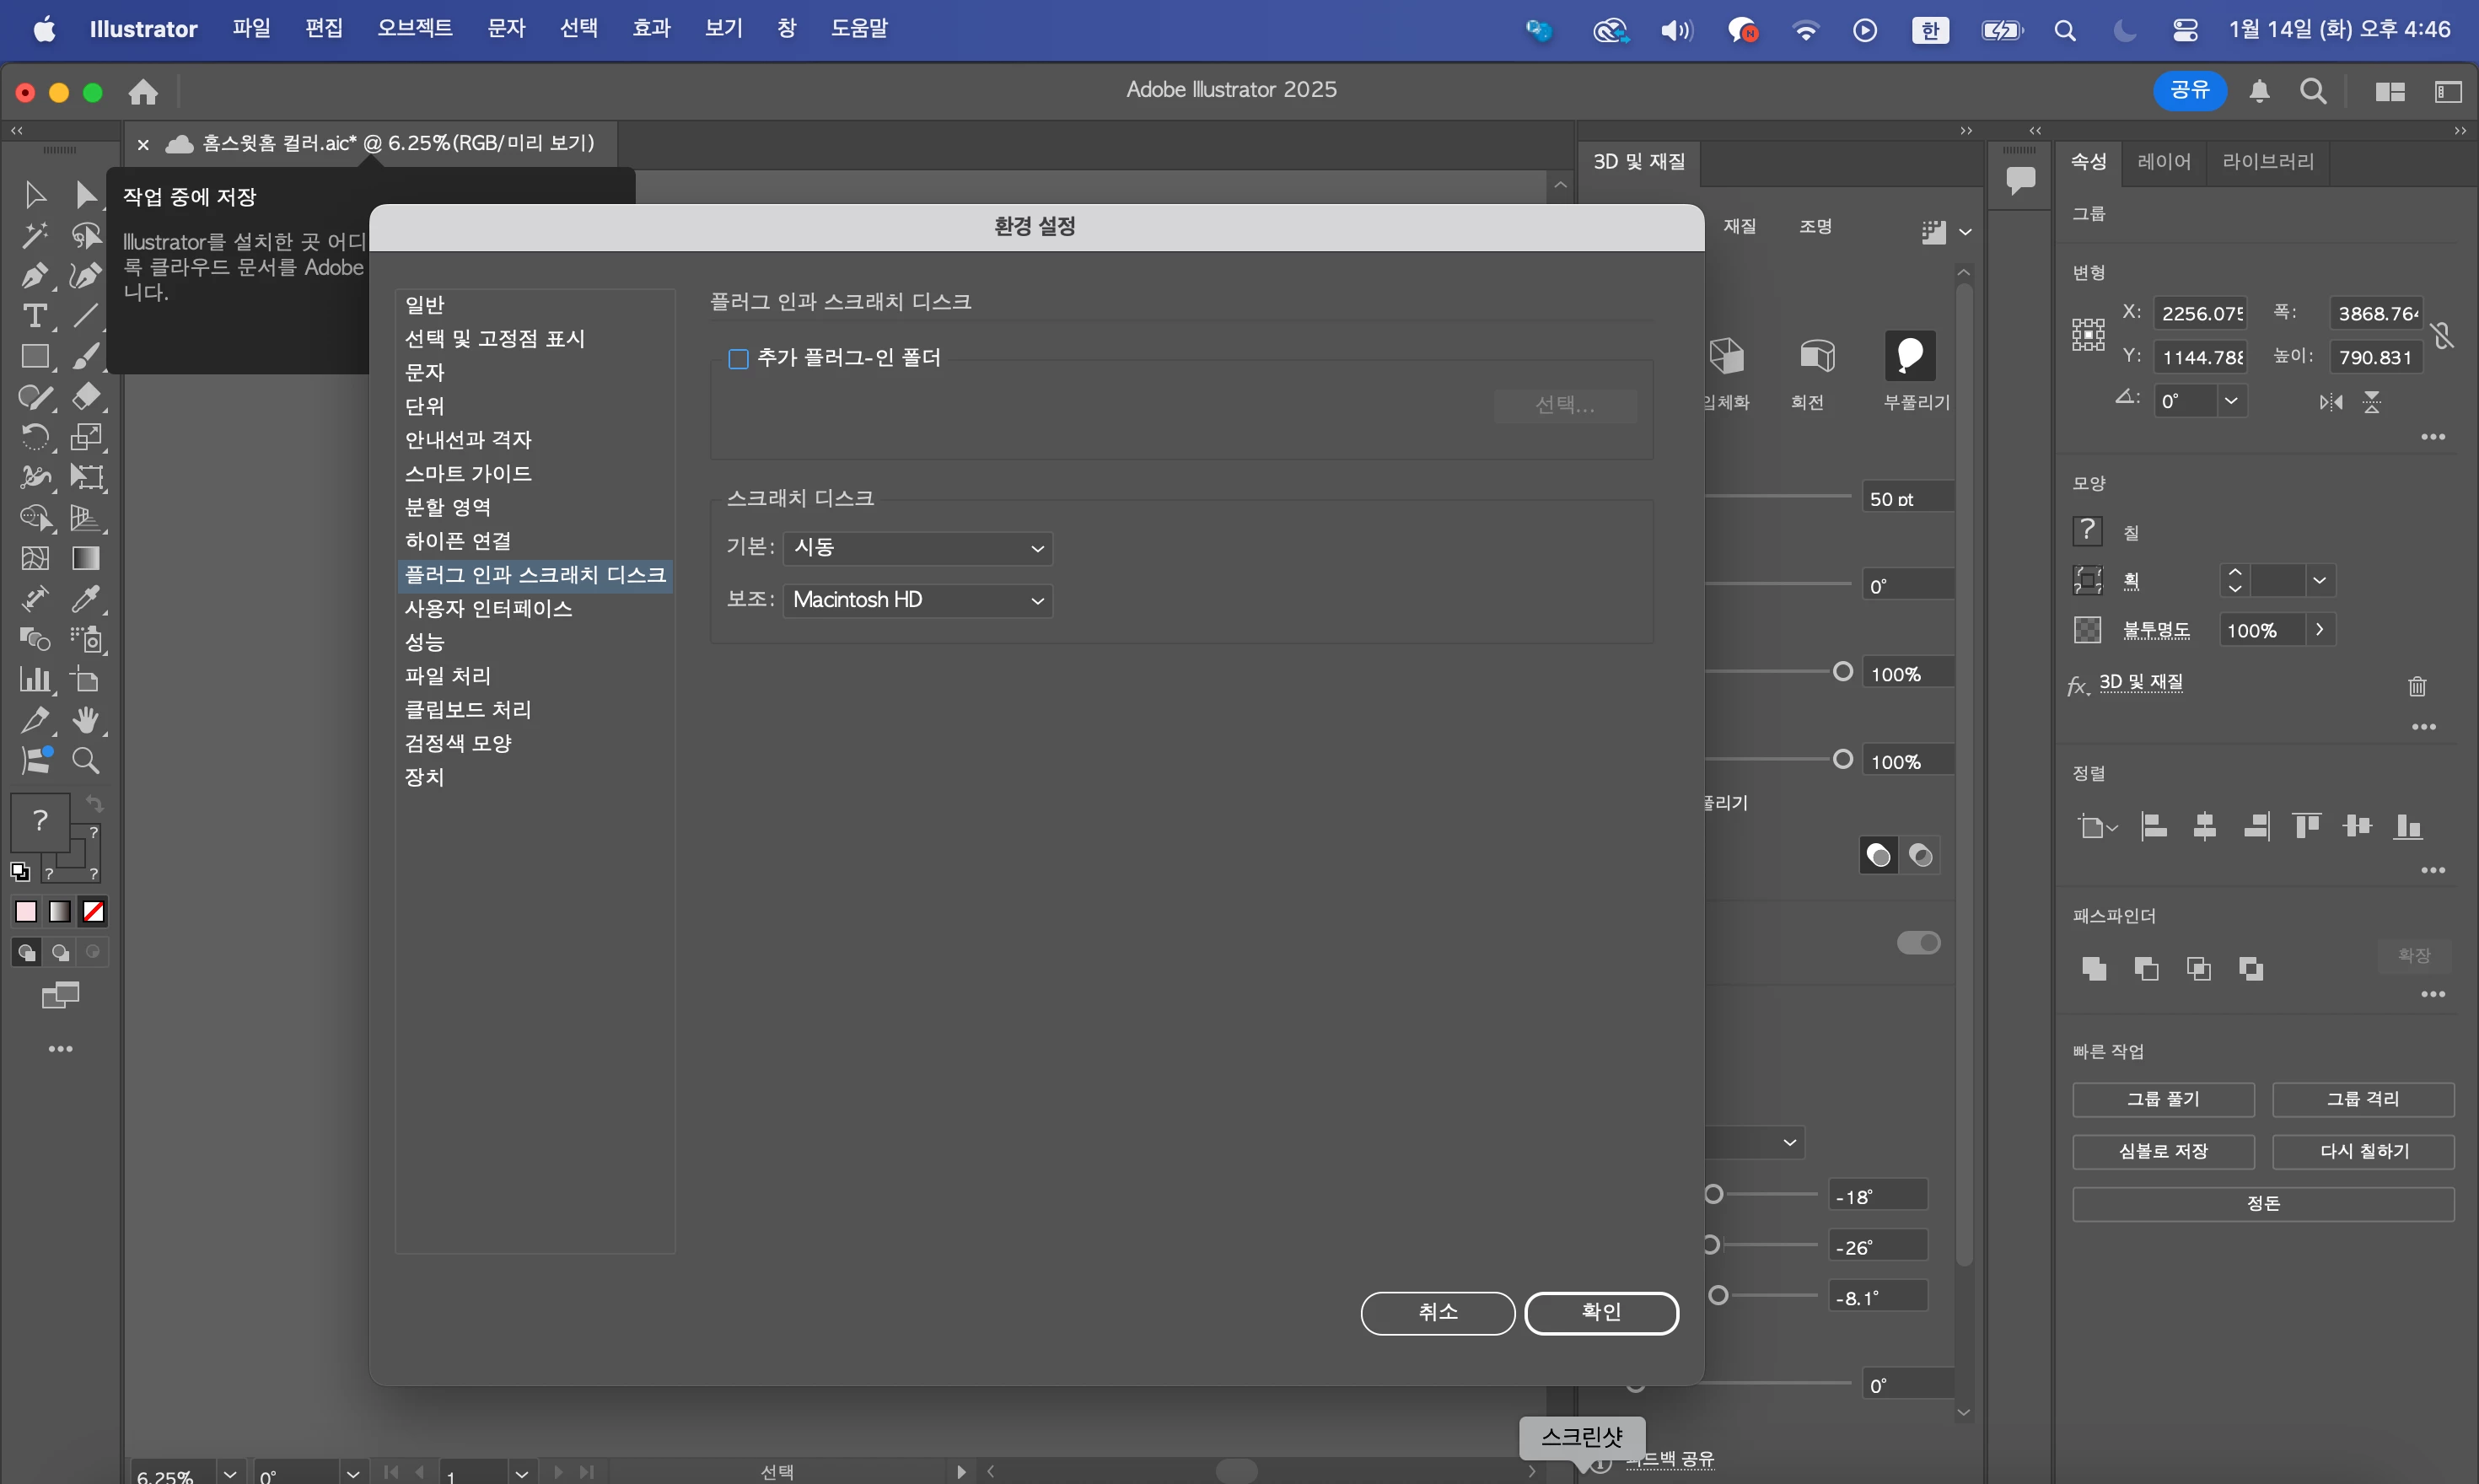This screenshot has width=2479, height=1484.
Task: Select the Zoom tool magnifier
Action: pyautogui.click(x=86, y=761)
